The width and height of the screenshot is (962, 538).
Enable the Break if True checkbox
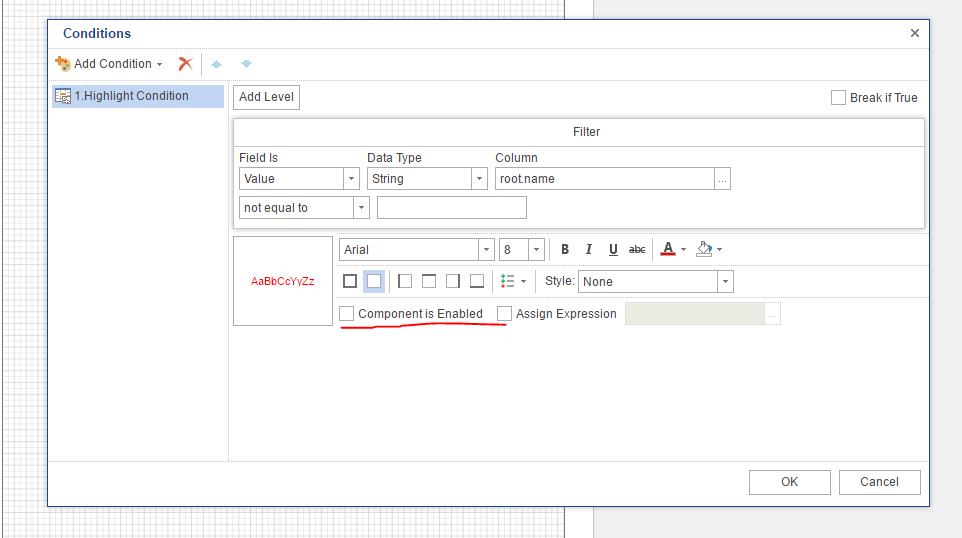click(x=838, y=98)
